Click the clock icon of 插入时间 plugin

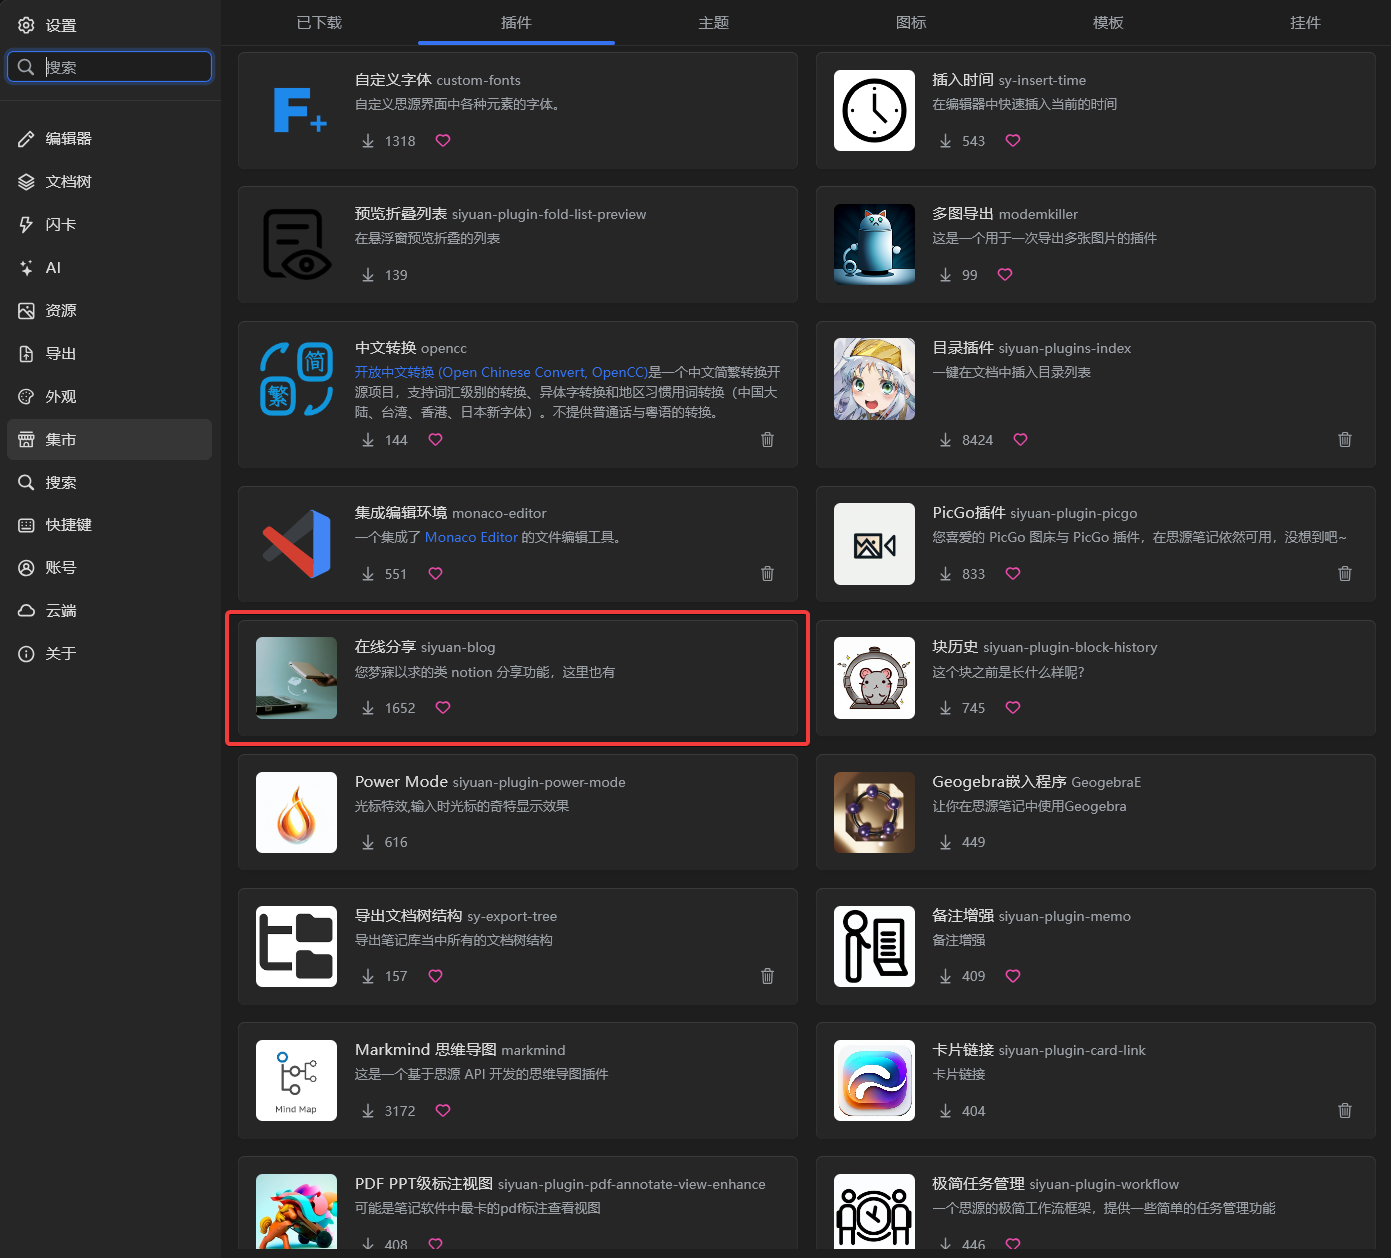(874, 110)
